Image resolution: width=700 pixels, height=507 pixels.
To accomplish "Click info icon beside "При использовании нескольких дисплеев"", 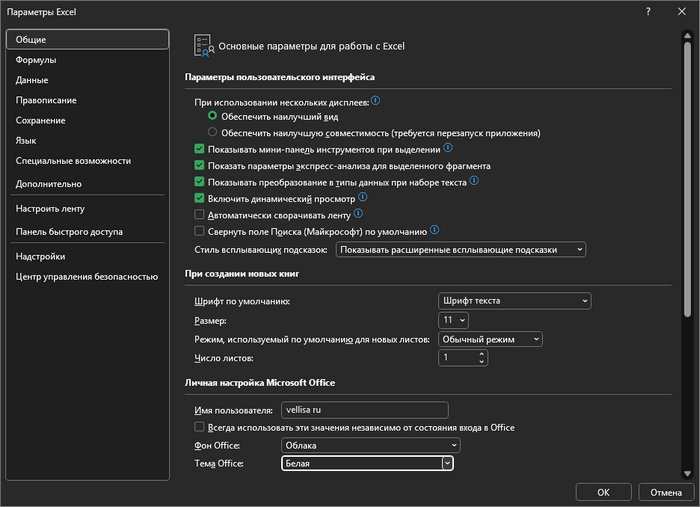I will [x=376, y=101].
